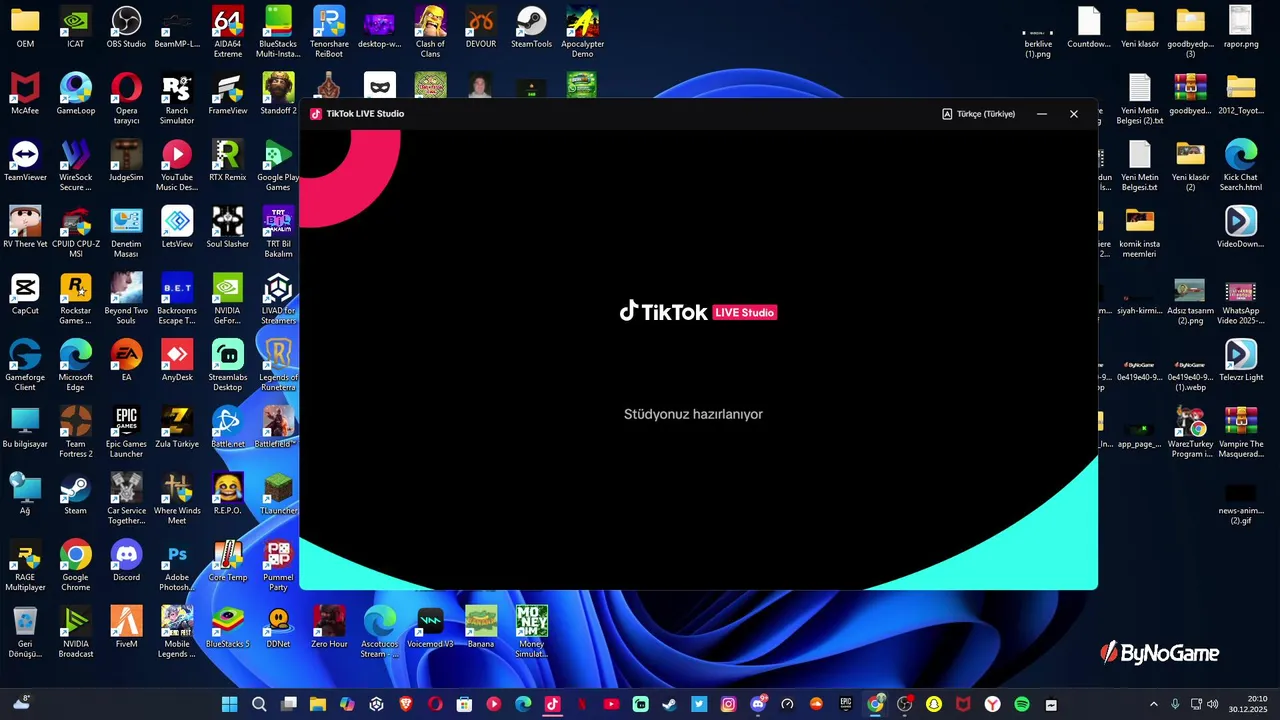
Task: Open Epic Games Launcher desktop icon
Action: pyautogui.click(x=126, y=433)
